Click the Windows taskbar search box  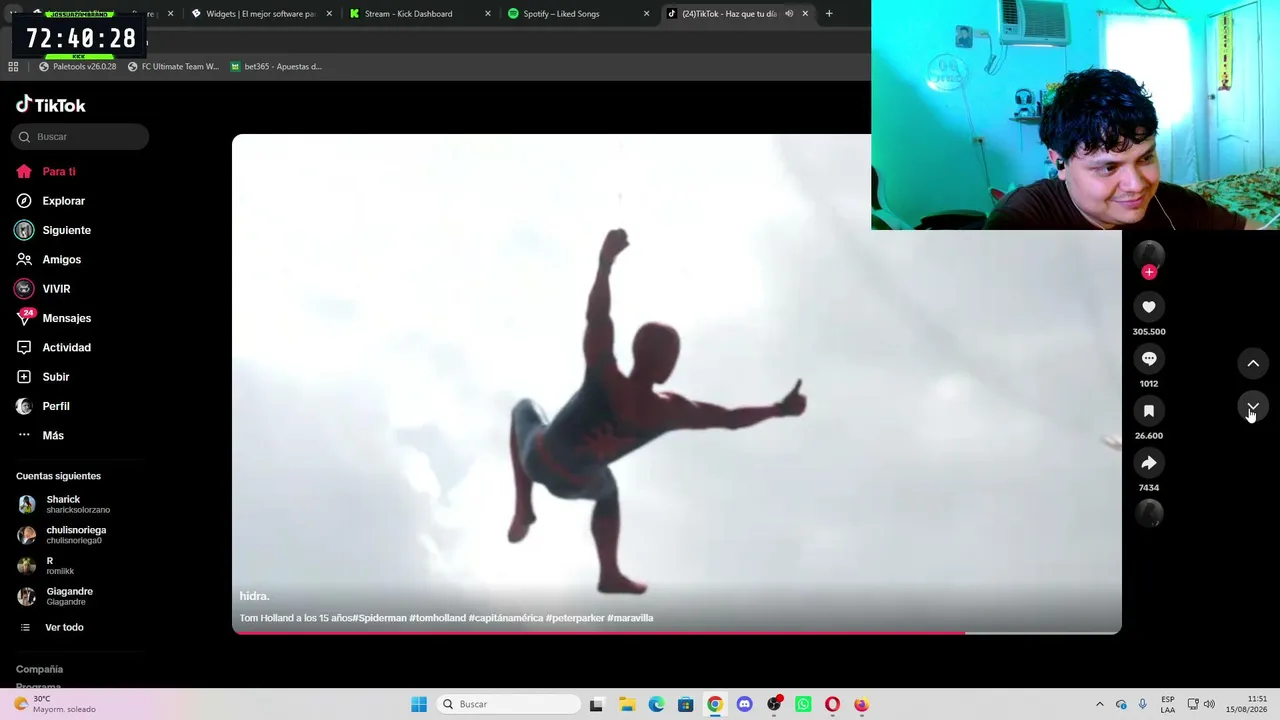point(508,704)
